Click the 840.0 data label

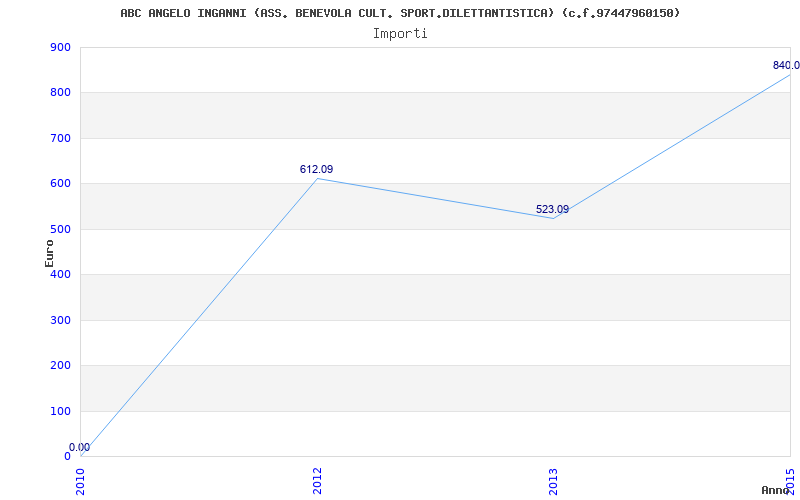786,65
